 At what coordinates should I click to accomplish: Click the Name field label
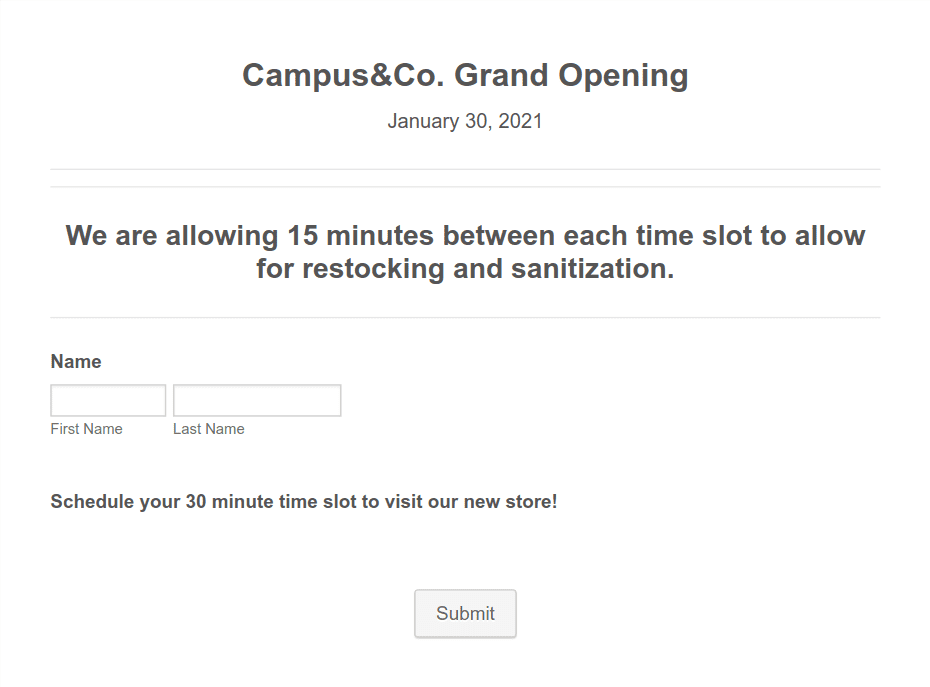click(75, 361)
